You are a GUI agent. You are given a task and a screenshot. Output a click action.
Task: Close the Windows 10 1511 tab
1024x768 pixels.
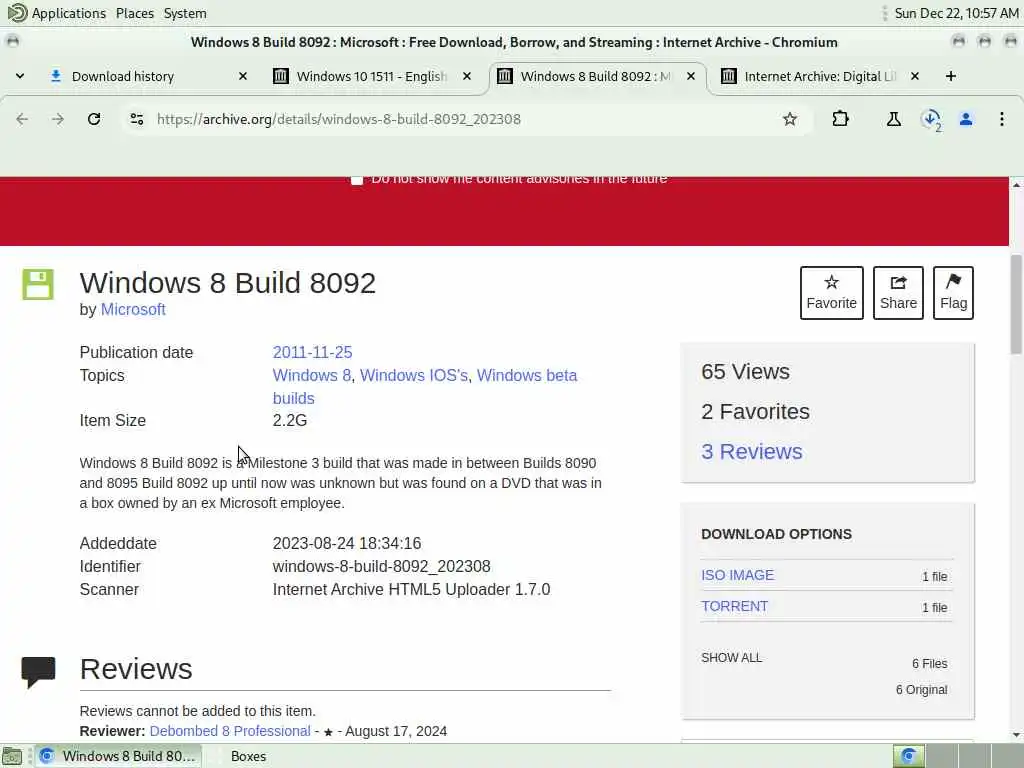(467, 76)
